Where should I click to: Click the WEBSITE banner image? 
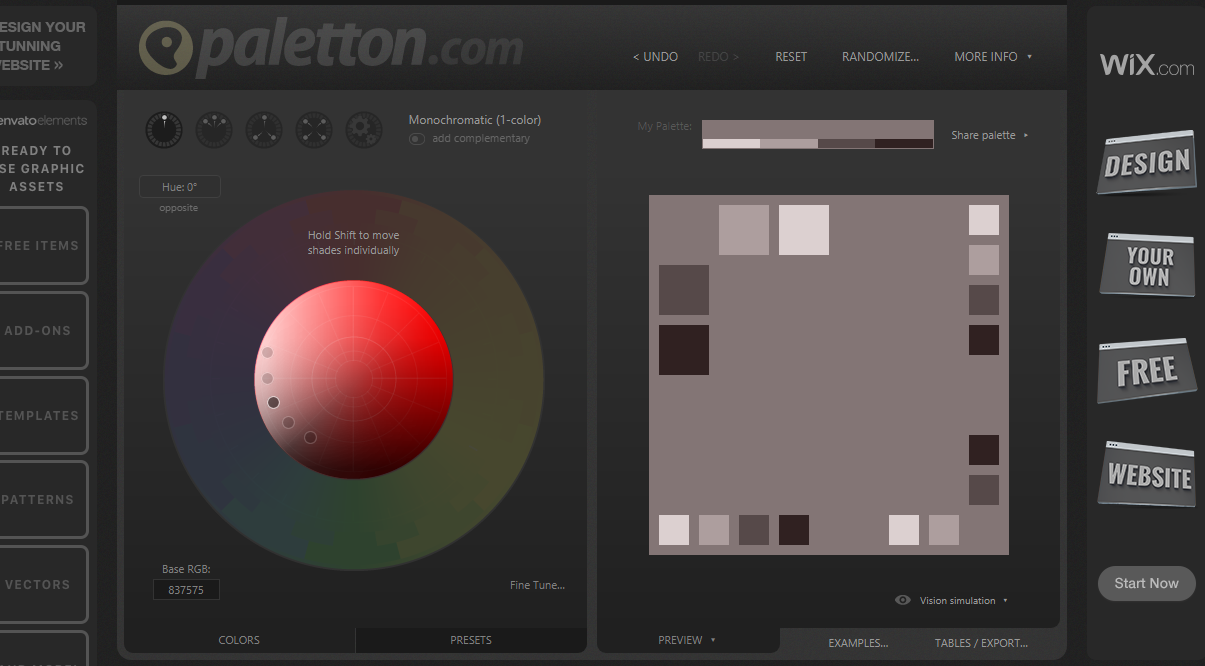pos(1147,474)
